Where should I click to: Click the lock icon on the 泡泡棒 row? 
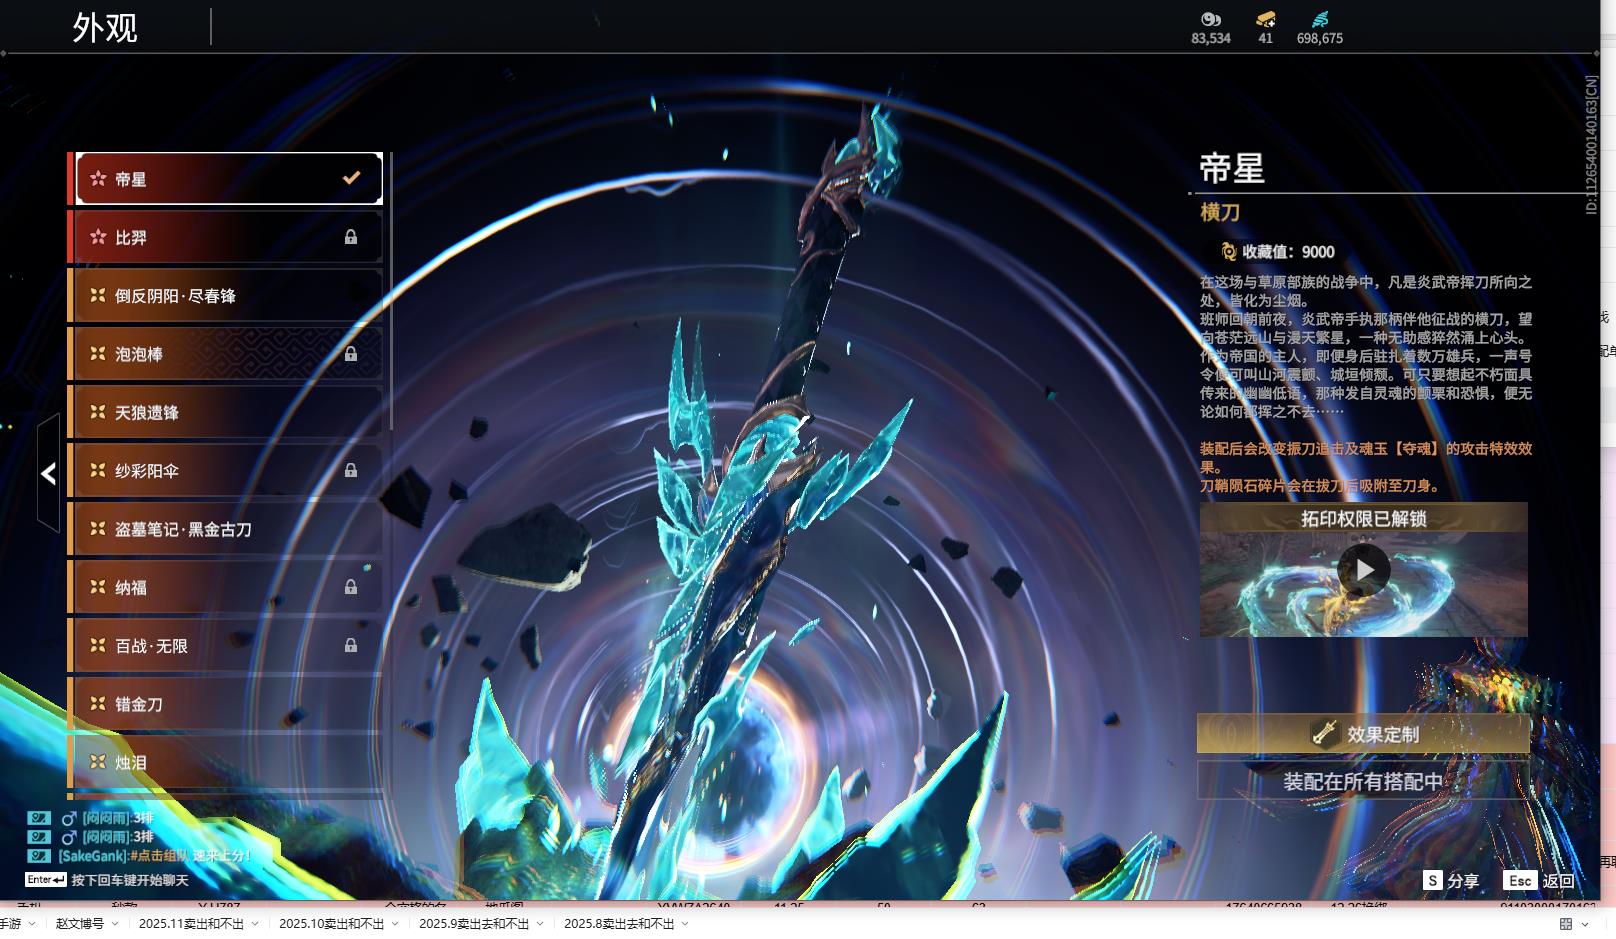[351, 354]
